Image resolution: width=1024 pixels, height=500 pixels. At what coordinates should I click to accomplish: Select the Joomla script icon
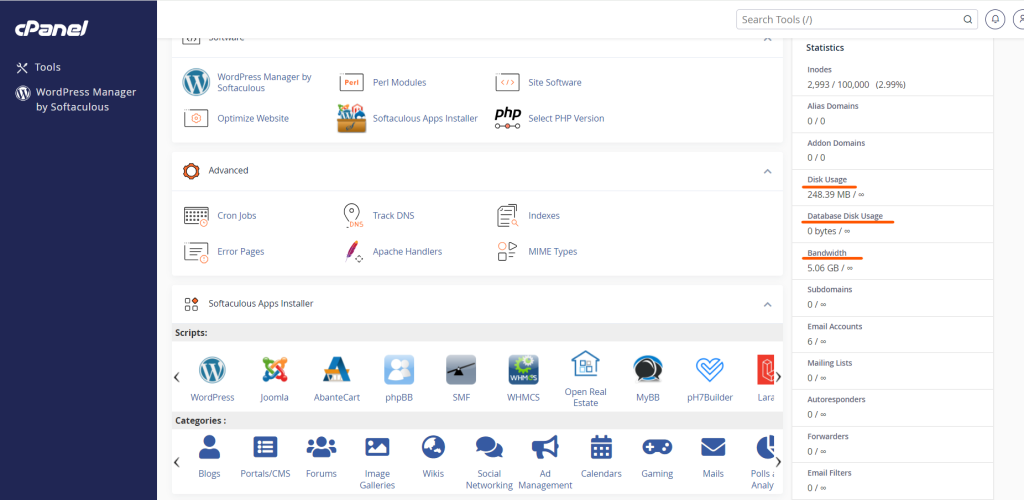point(274,369)
